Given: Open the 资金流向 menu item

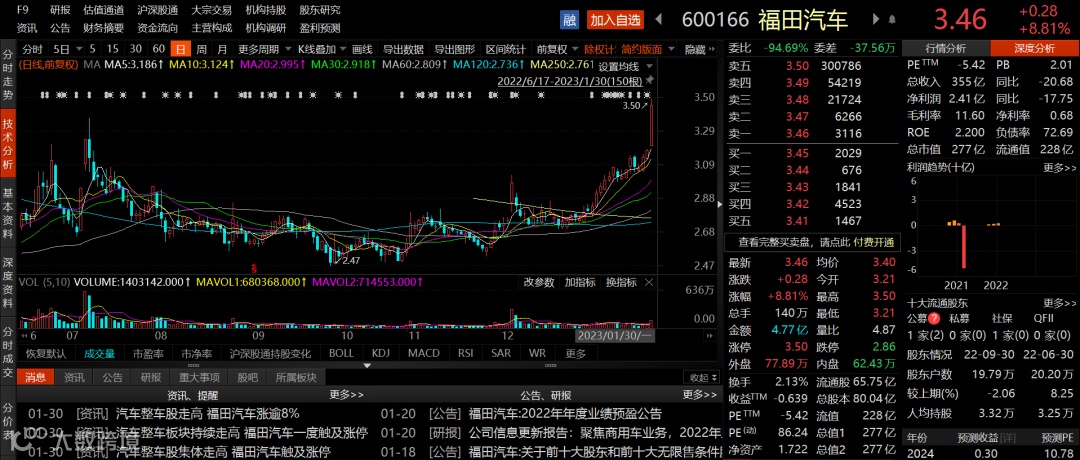Looking at the screenshot, I should click(157, 28).
